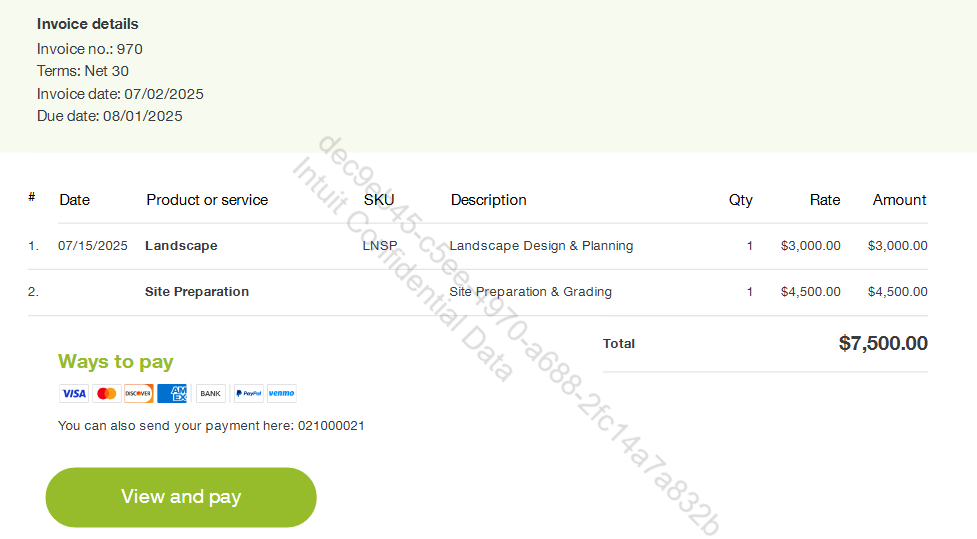Click the Amount column header

[899, 200]
